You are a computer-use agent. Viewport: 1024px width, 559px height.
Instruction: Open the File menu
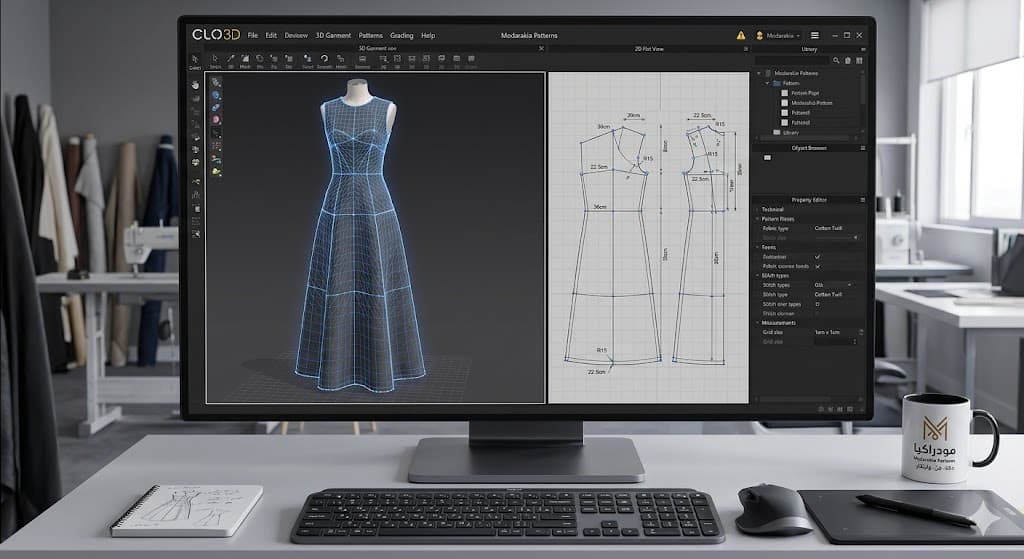pyautogui.click(x=253, y=35)
